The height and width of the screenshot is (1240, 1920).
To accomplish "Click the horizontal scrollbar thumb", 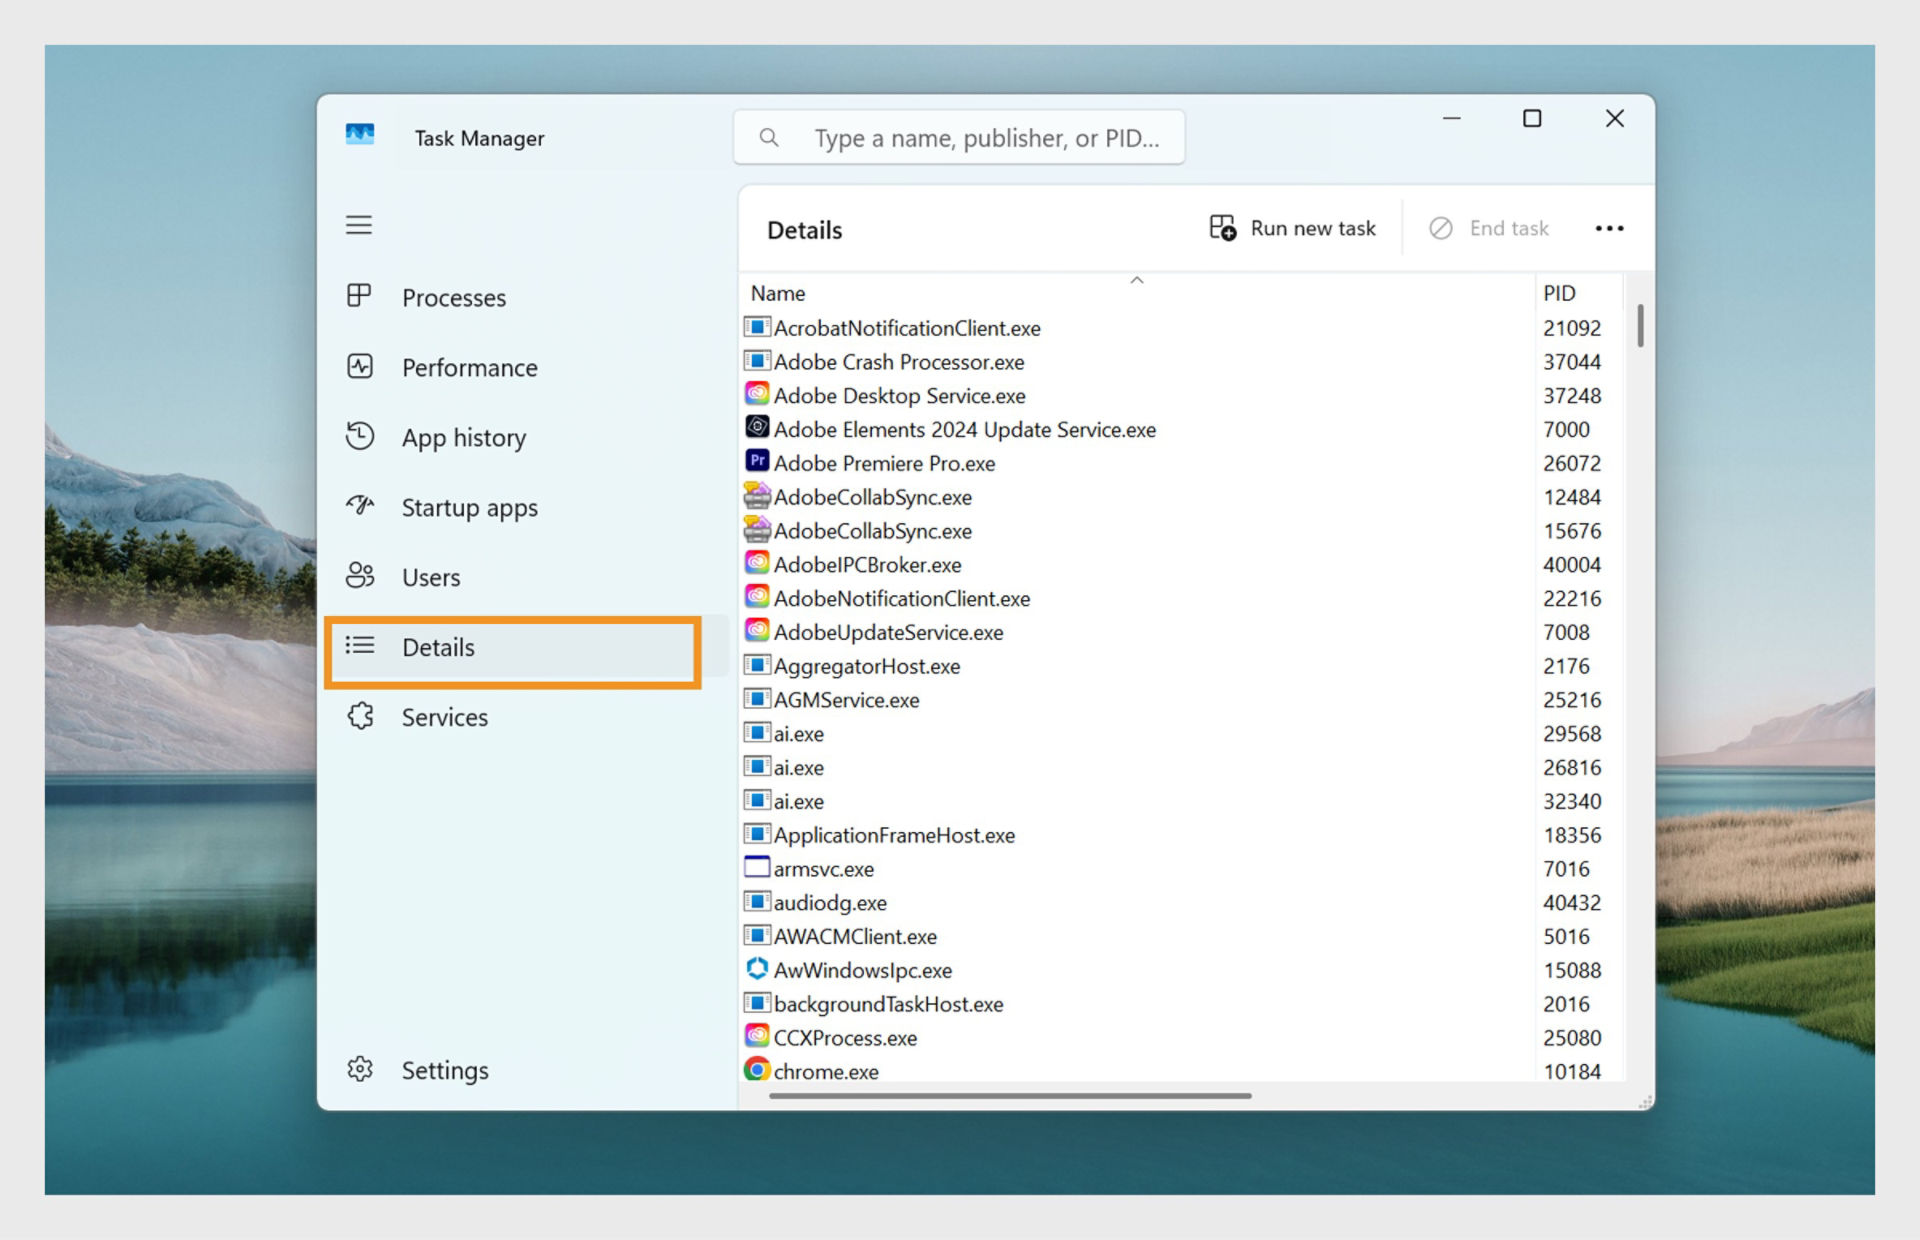I will pyautogui.click(x=1010, y=1095).
